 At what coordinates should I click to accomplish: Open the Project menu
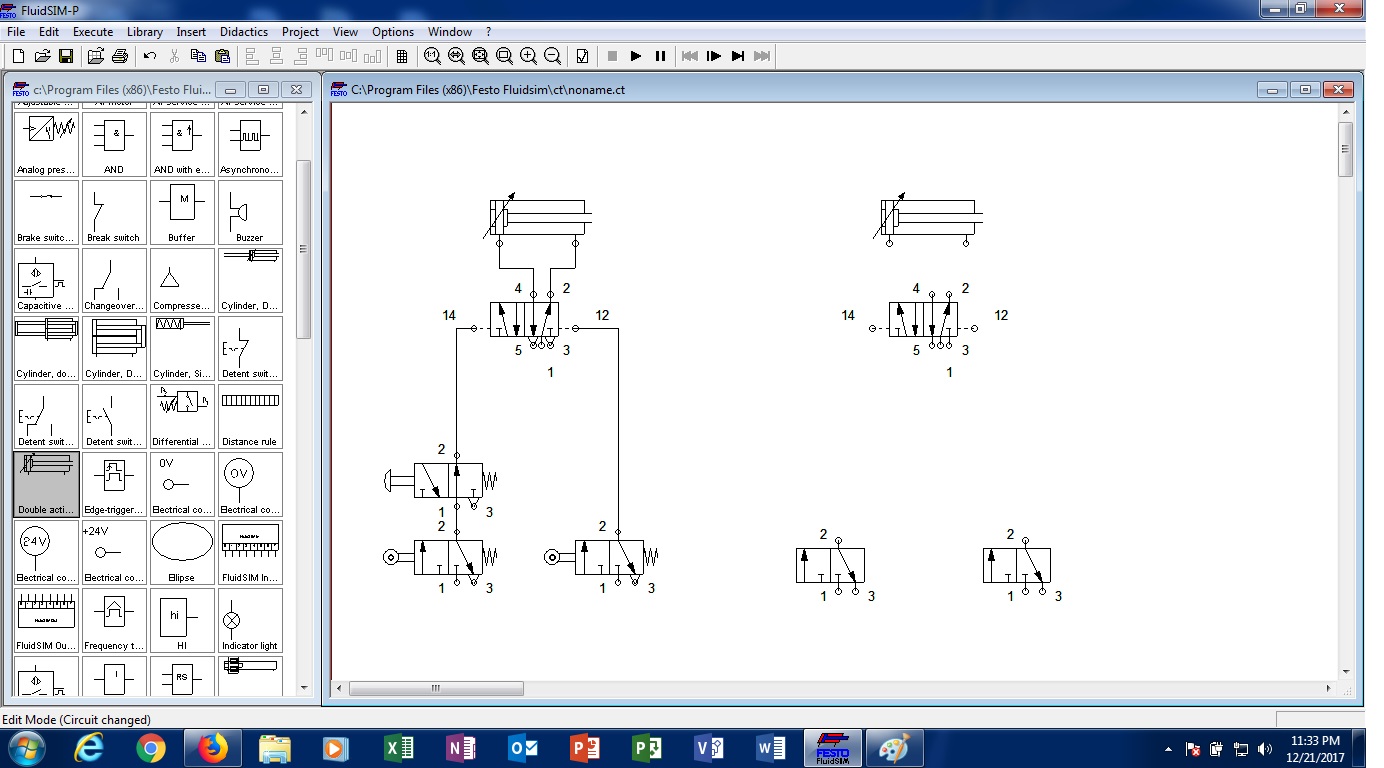(x=301, y=32)
